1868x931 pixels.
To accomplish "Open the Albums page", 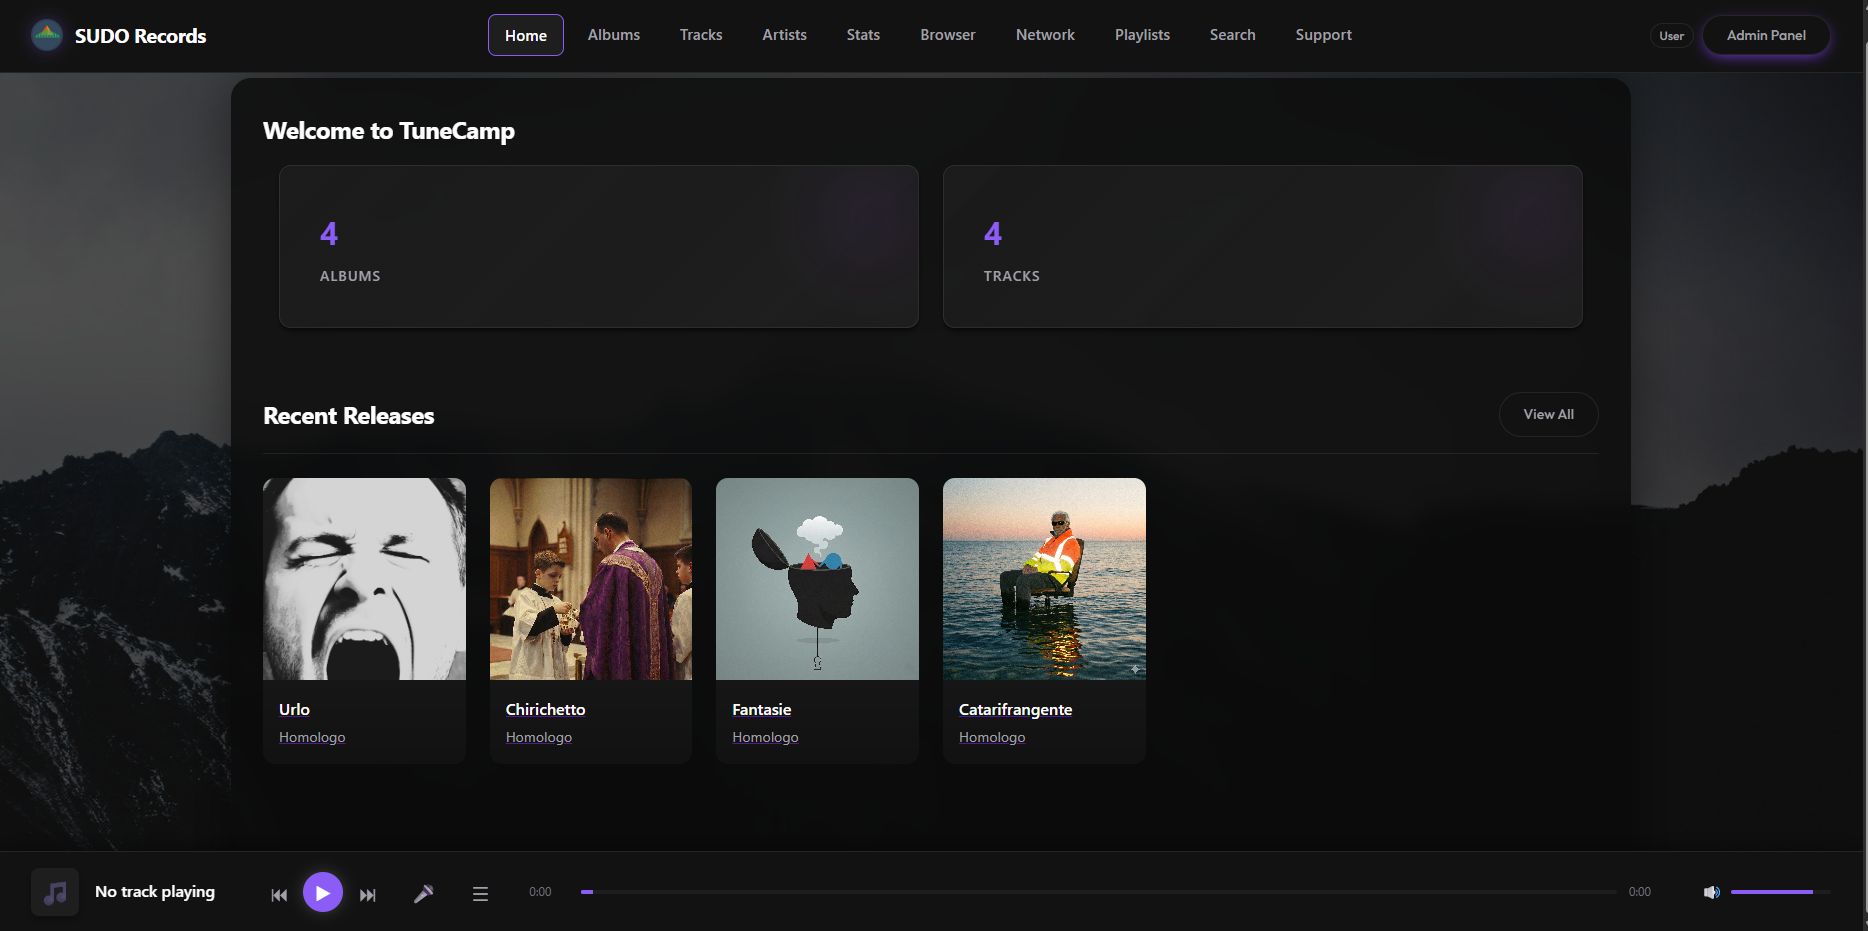I will [613, 34].
